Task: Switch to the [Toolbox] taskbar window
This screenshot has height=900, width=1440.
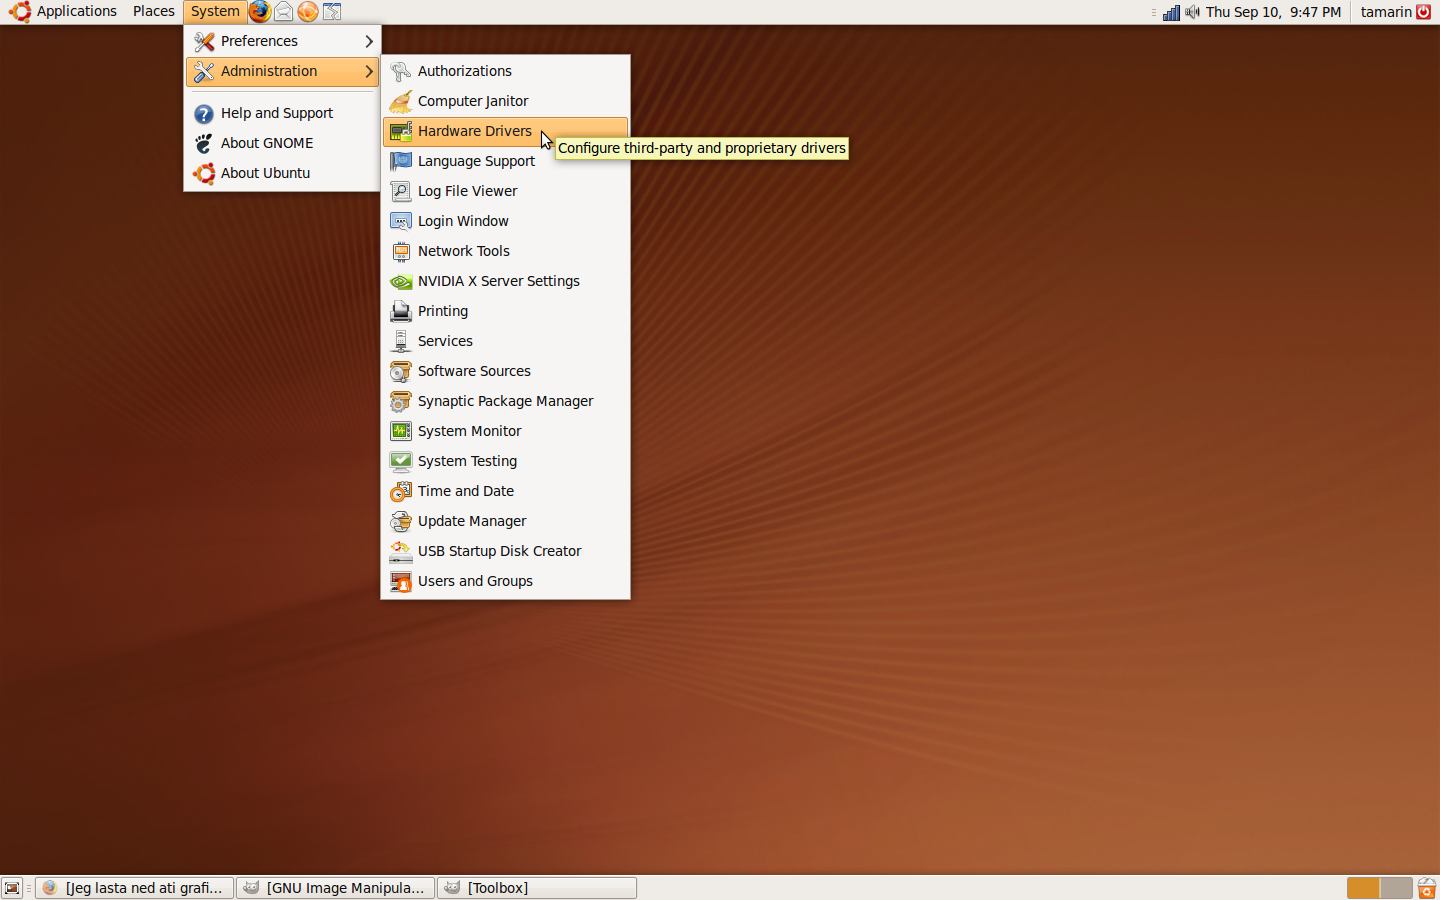Action: tap(536, 888)
